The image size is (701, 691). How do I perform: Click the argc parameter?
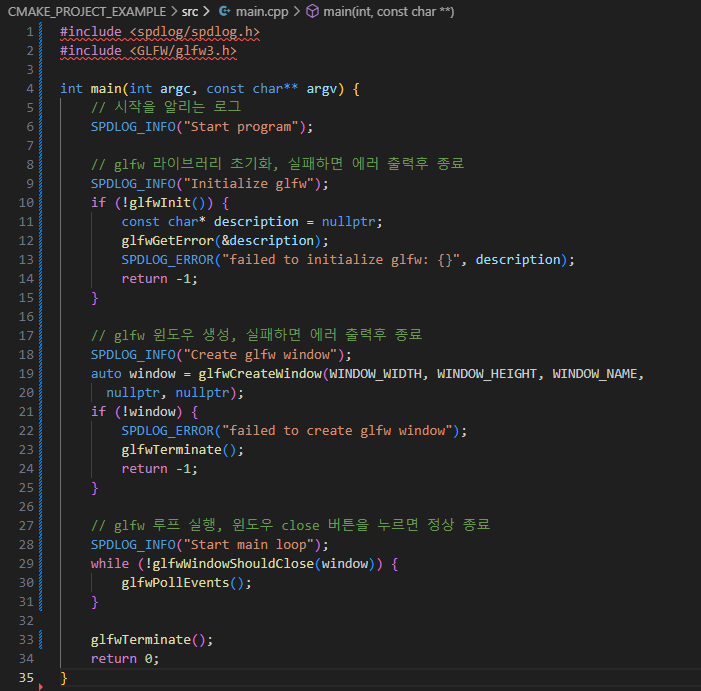(175, 88)
